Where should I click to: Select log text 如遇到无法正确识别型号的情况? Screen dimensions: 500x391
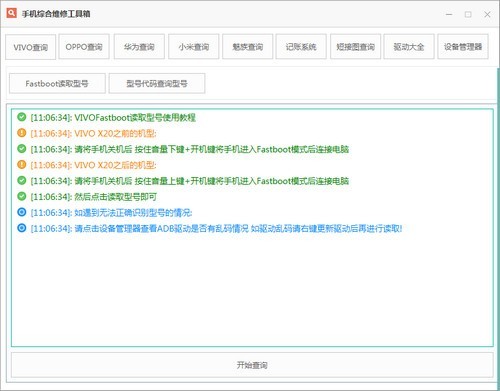click(133, 212)
